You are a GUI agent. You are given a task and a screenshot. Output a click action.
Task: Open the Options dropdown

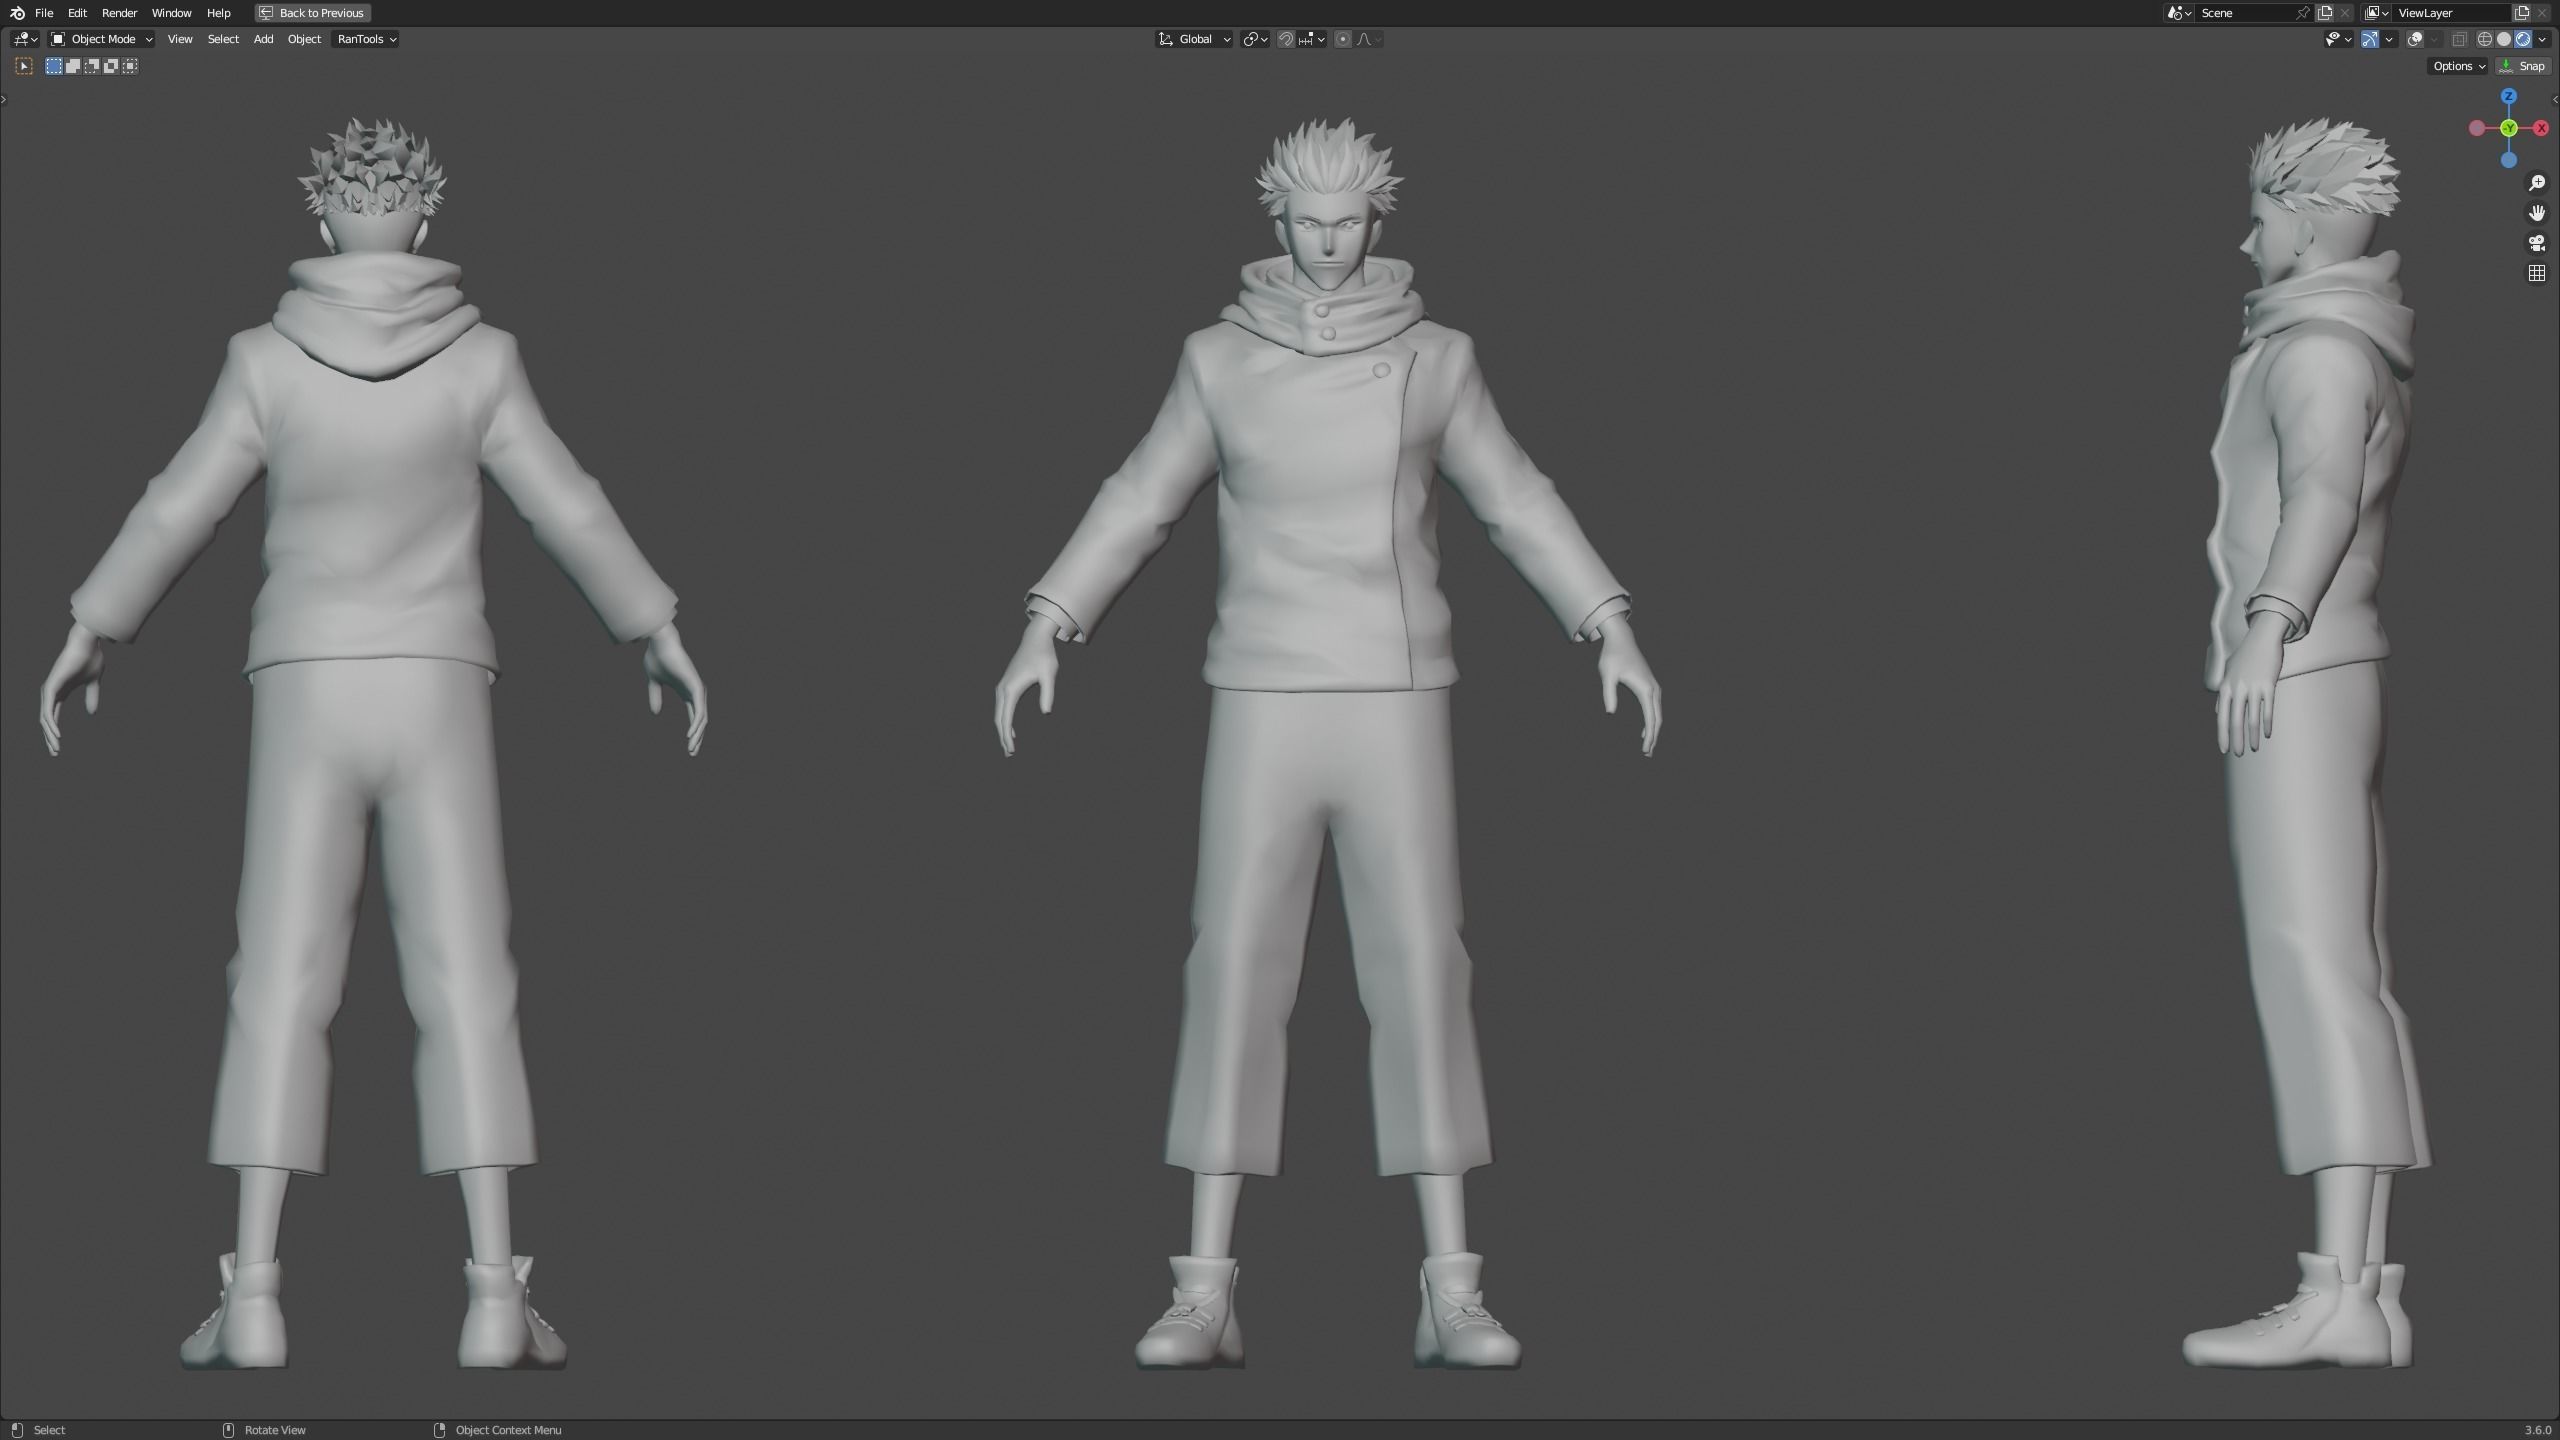point(2458,66)
